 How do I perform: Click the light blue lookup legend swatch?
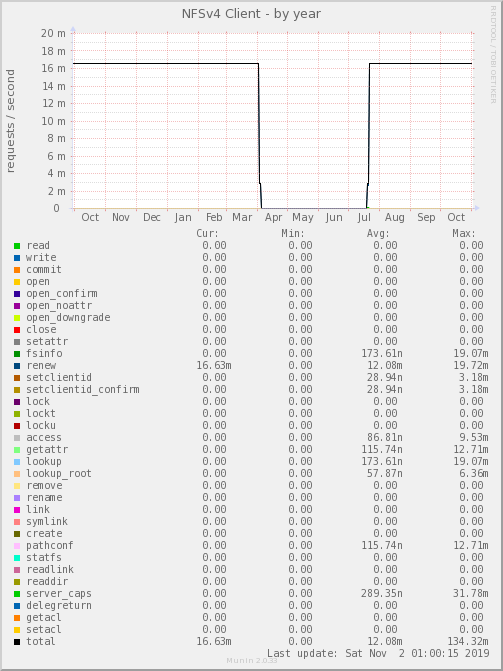pyautogui.click(x=17, y=462)
